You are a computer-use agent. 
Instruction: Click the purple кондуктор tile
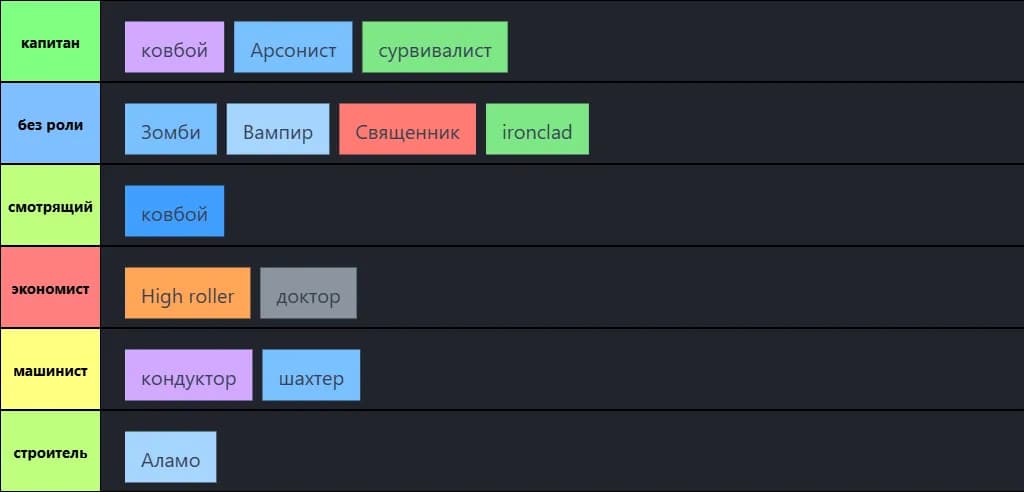click(x=189, y=375)
